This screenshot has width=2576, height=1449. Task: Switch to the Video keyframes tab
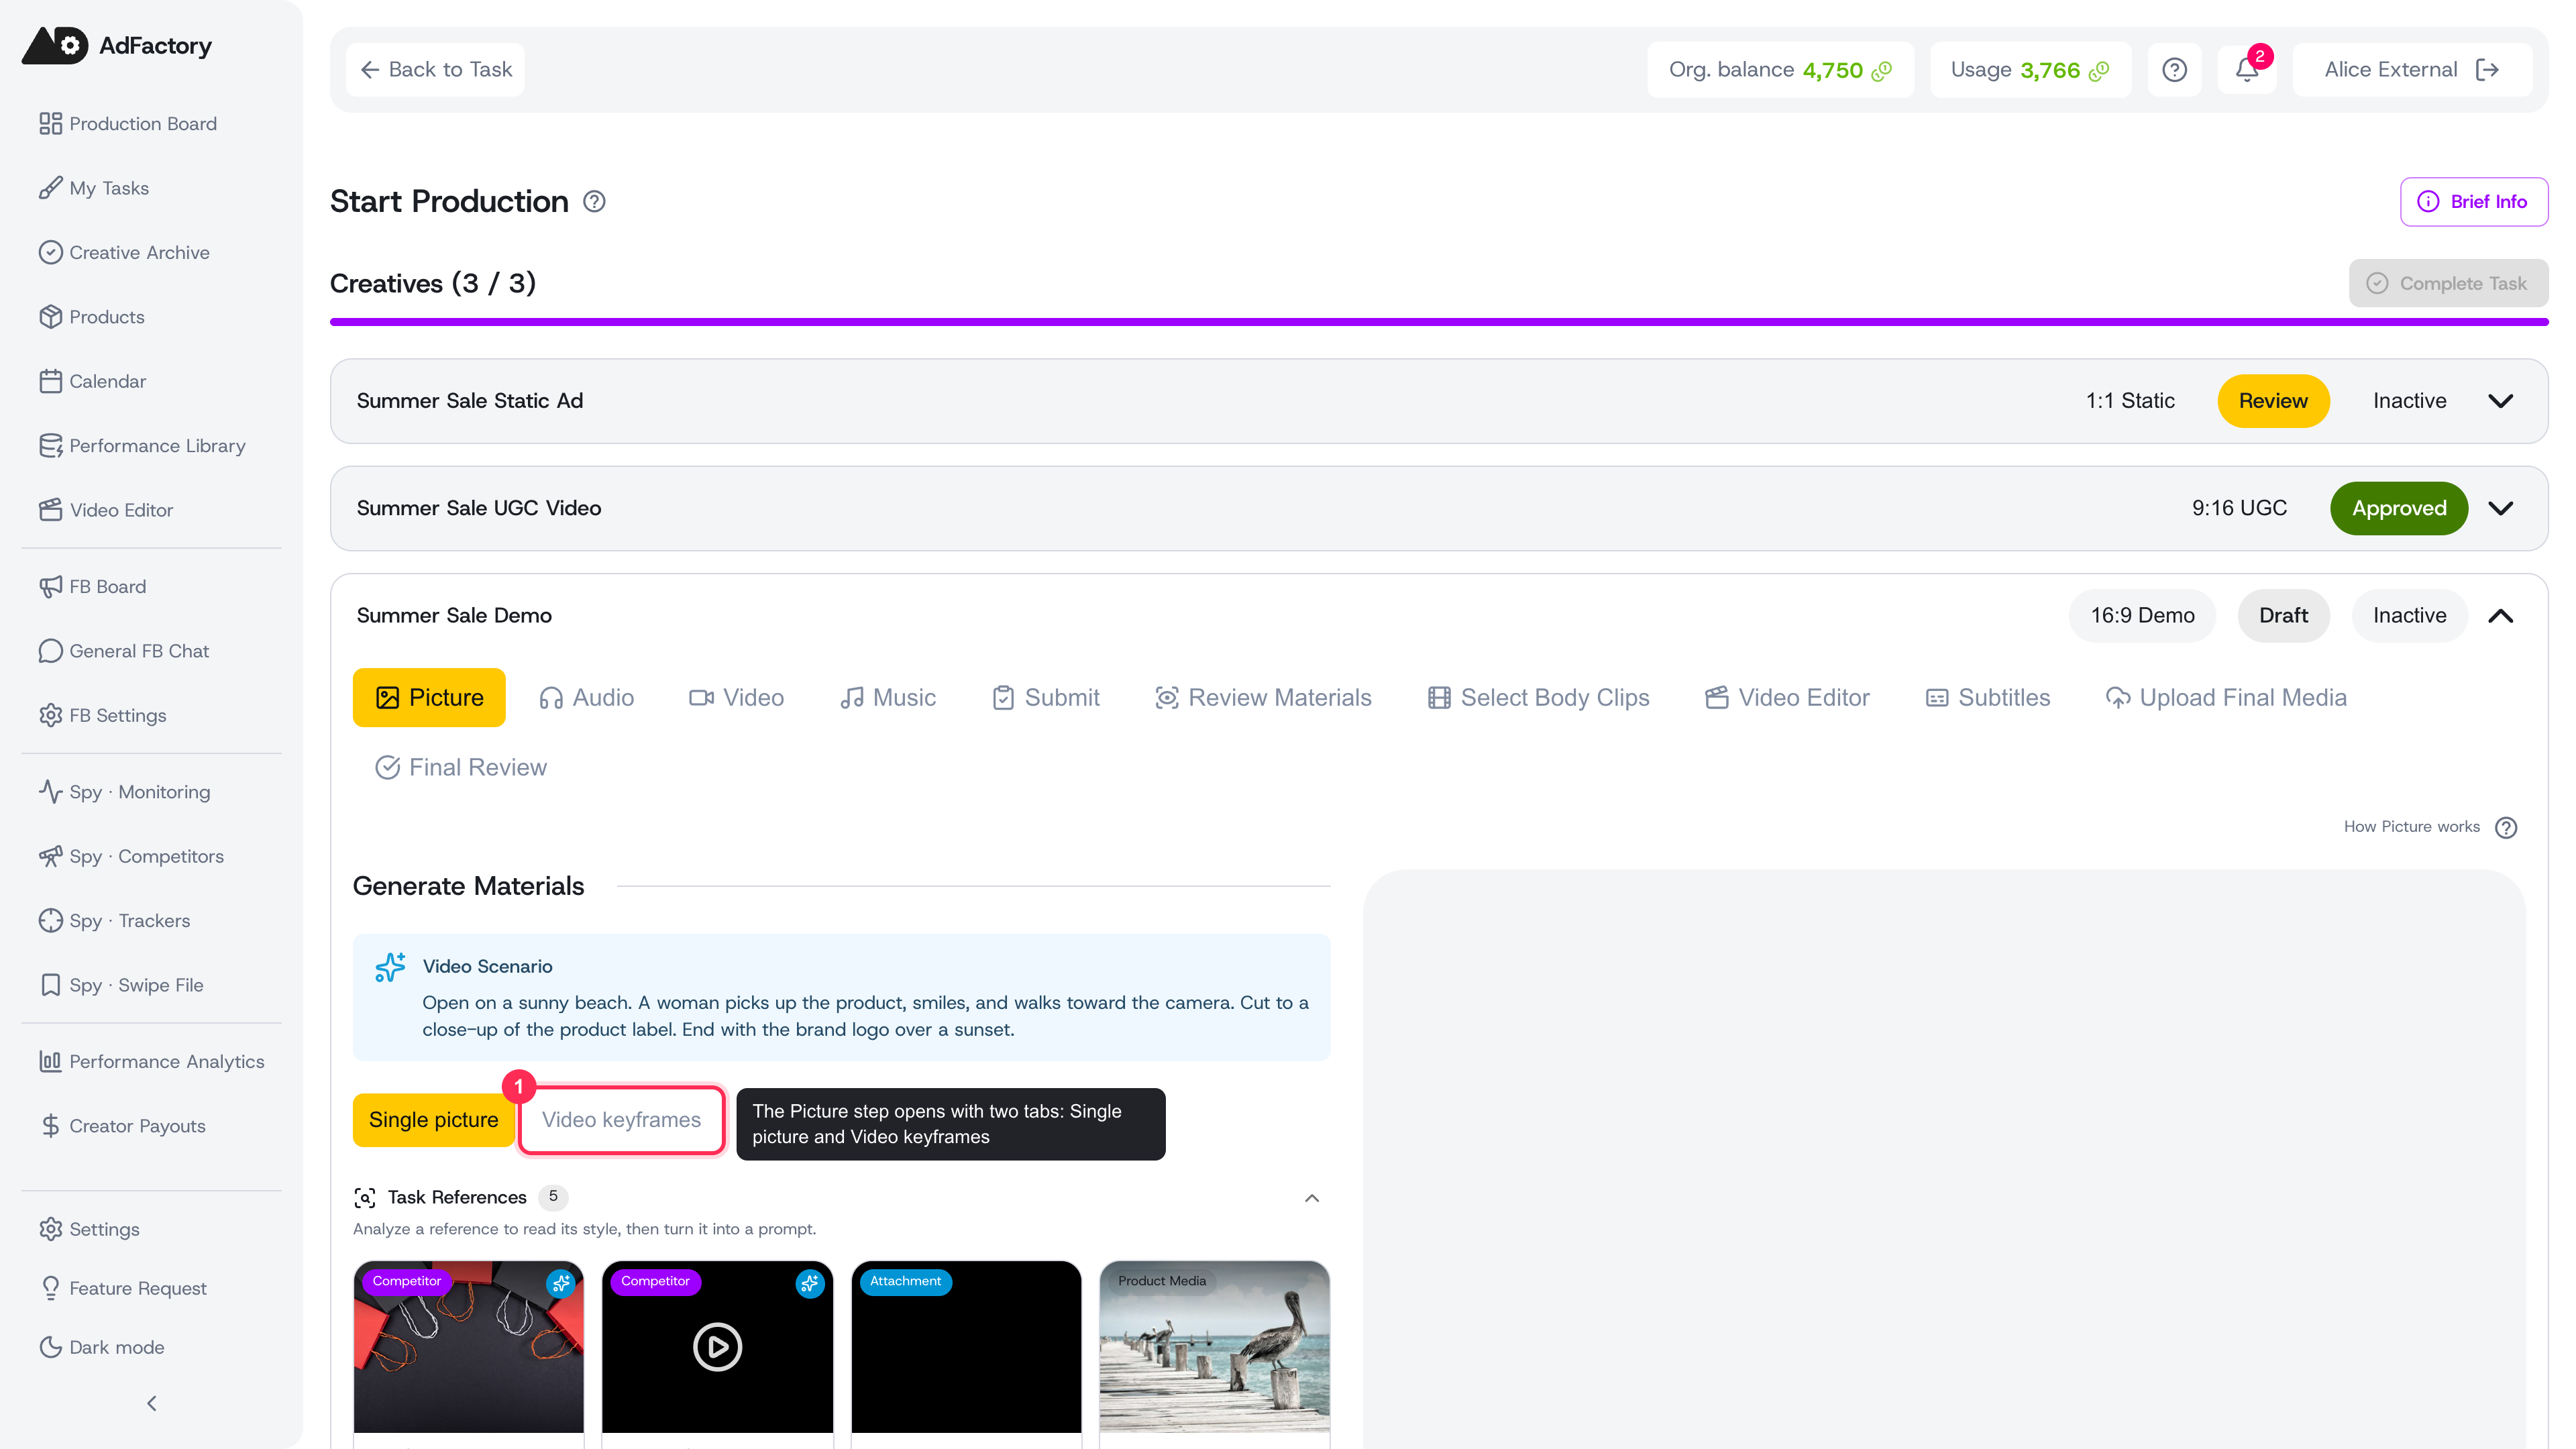[x=621, y=1120]
